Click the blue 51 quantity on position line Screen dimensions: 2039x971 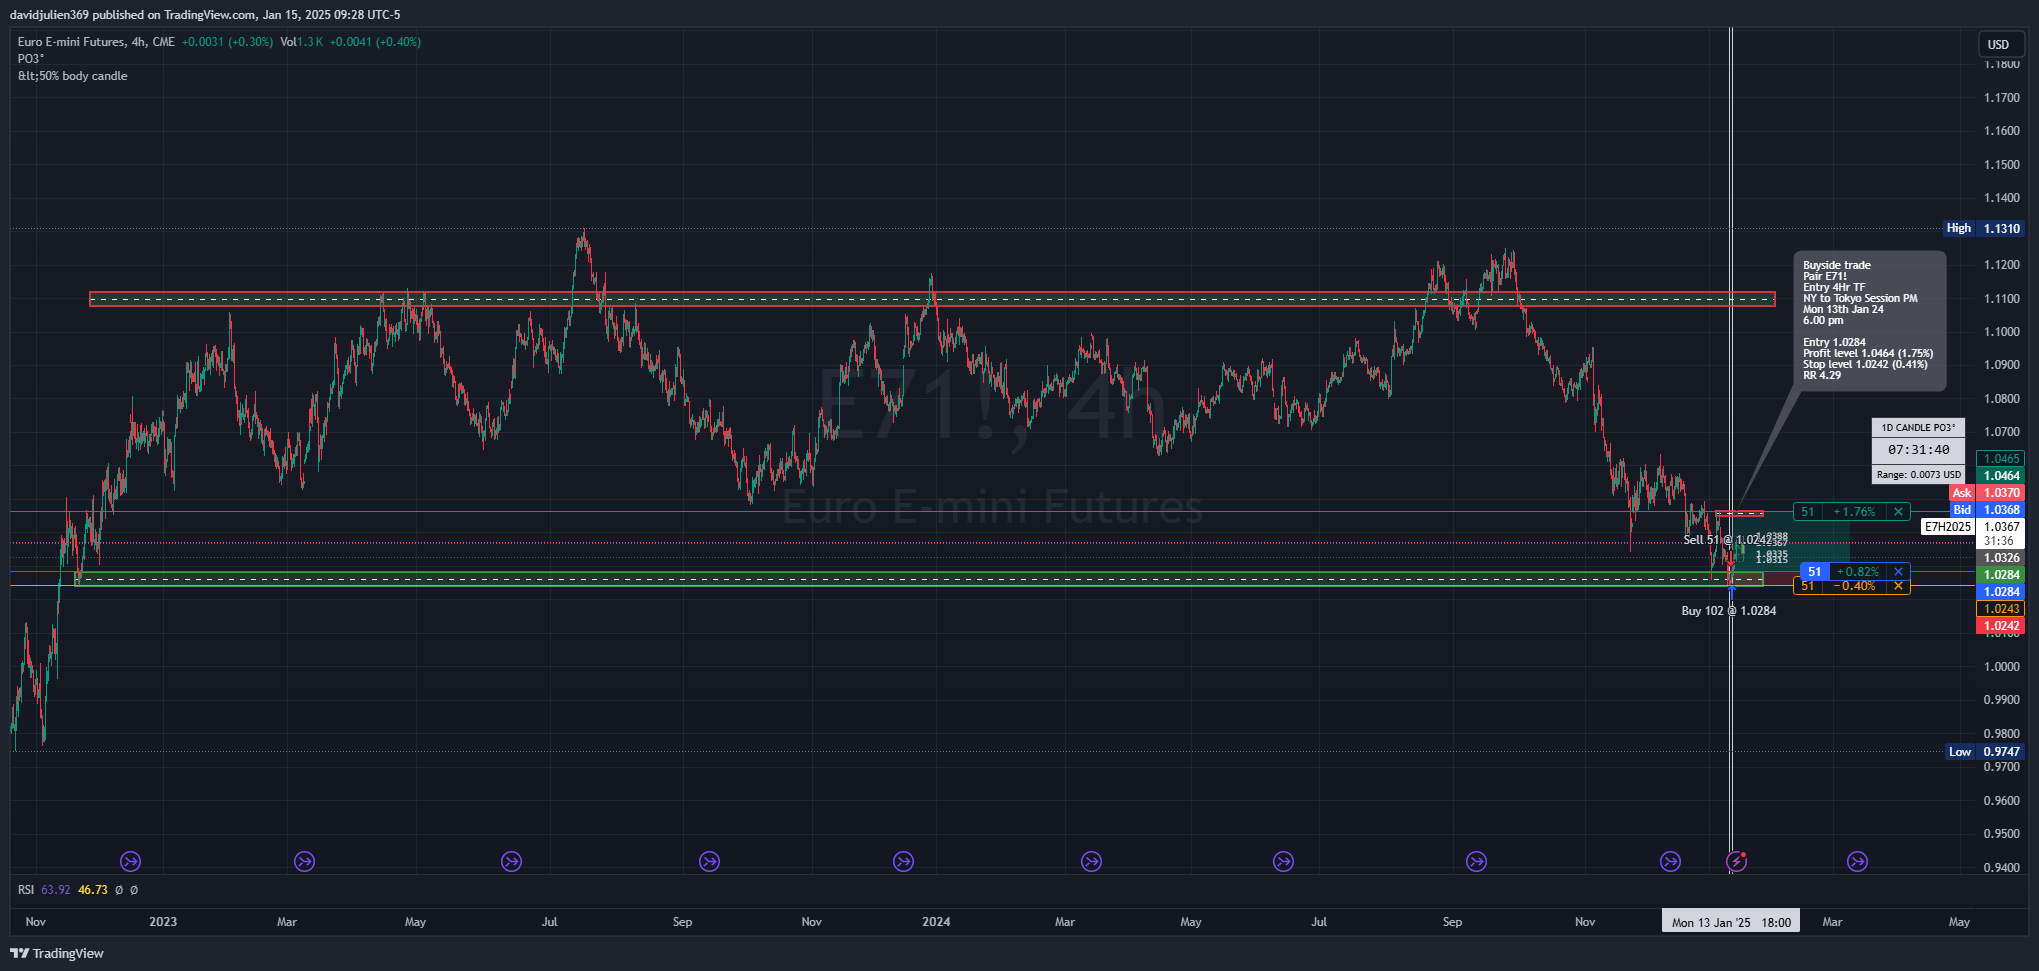[1814, 572]
